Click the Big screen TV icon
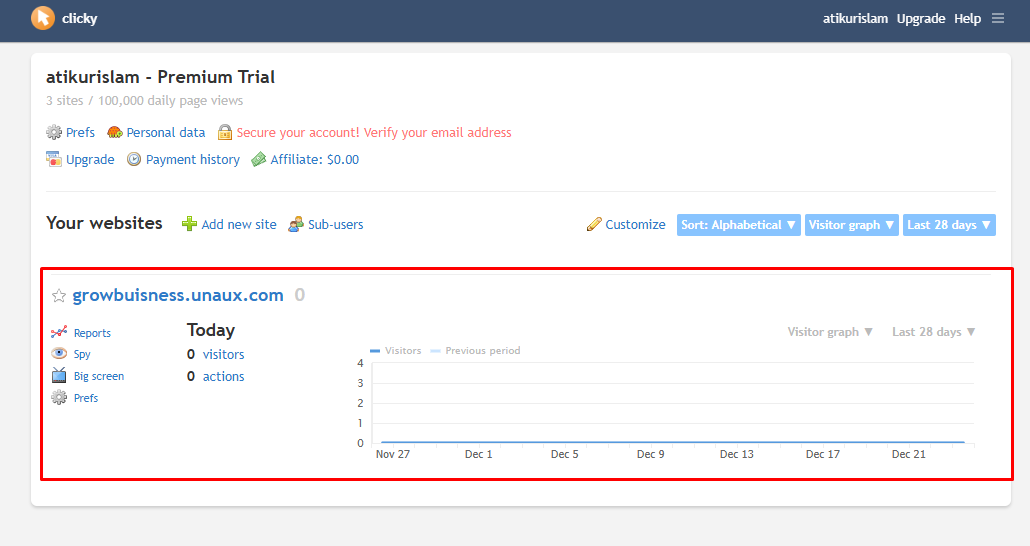This screenshot has height=546, width=1030. click(59, 375)
